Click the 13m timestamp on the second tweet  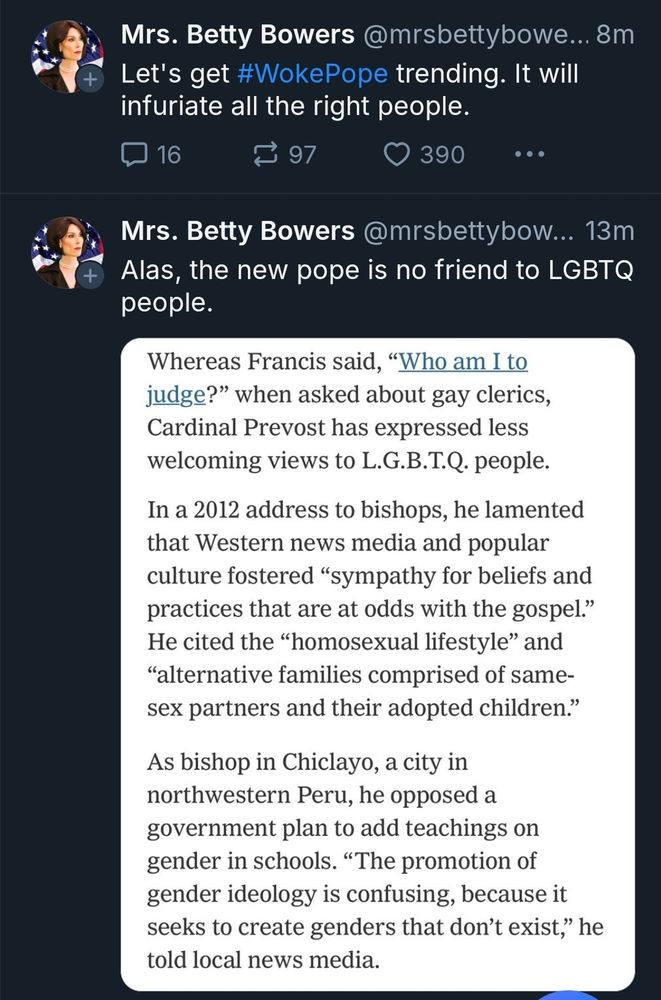[x=611, y=230]
